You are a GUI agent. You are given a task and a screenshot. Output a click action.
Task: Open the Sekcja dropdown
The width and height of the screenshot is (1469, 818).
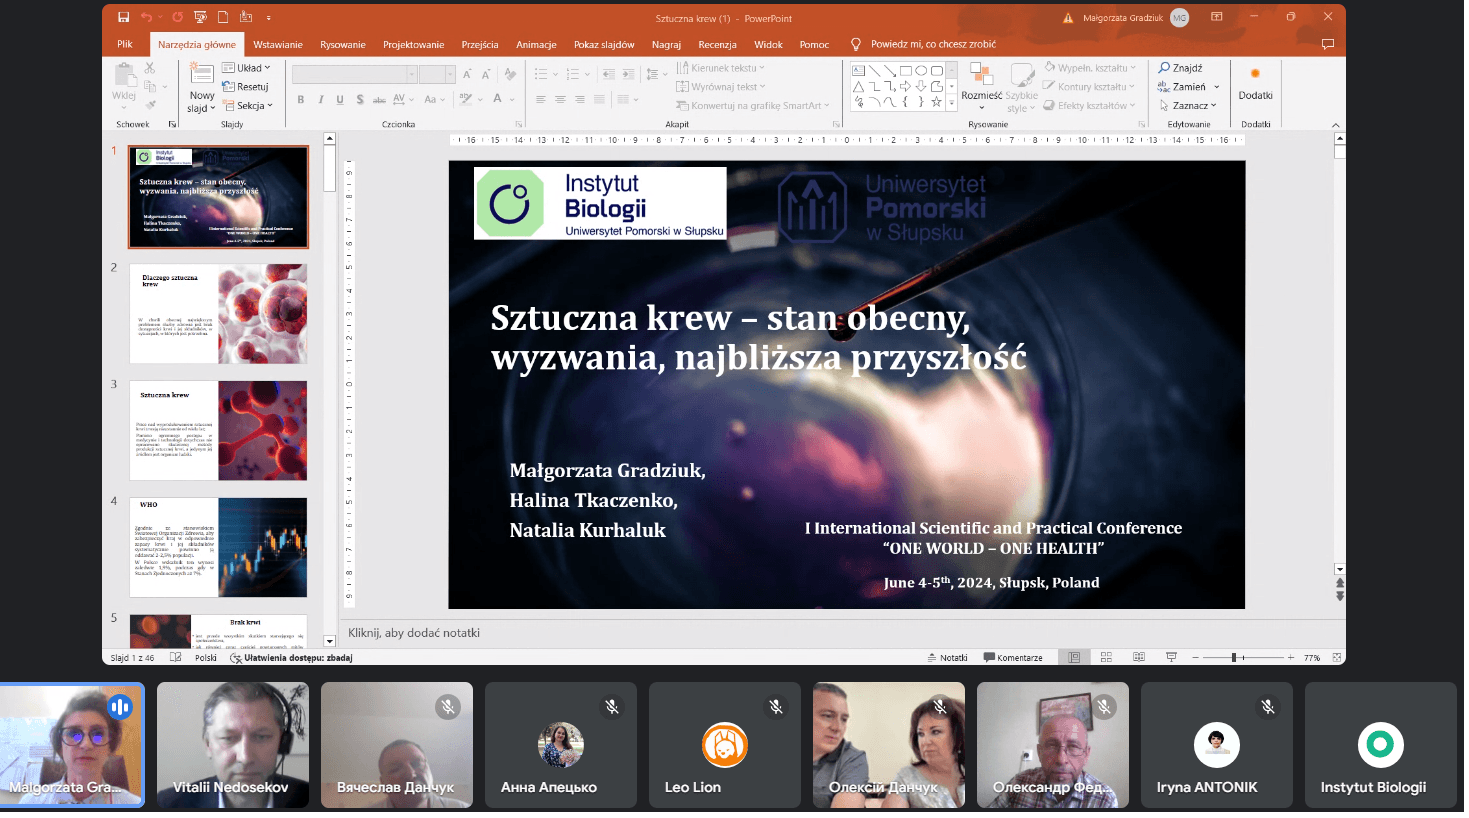coord(247,106)
